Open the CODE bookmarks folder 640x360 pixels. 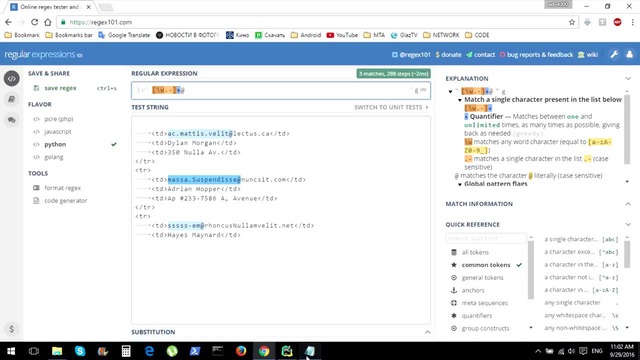pos(477,35)
